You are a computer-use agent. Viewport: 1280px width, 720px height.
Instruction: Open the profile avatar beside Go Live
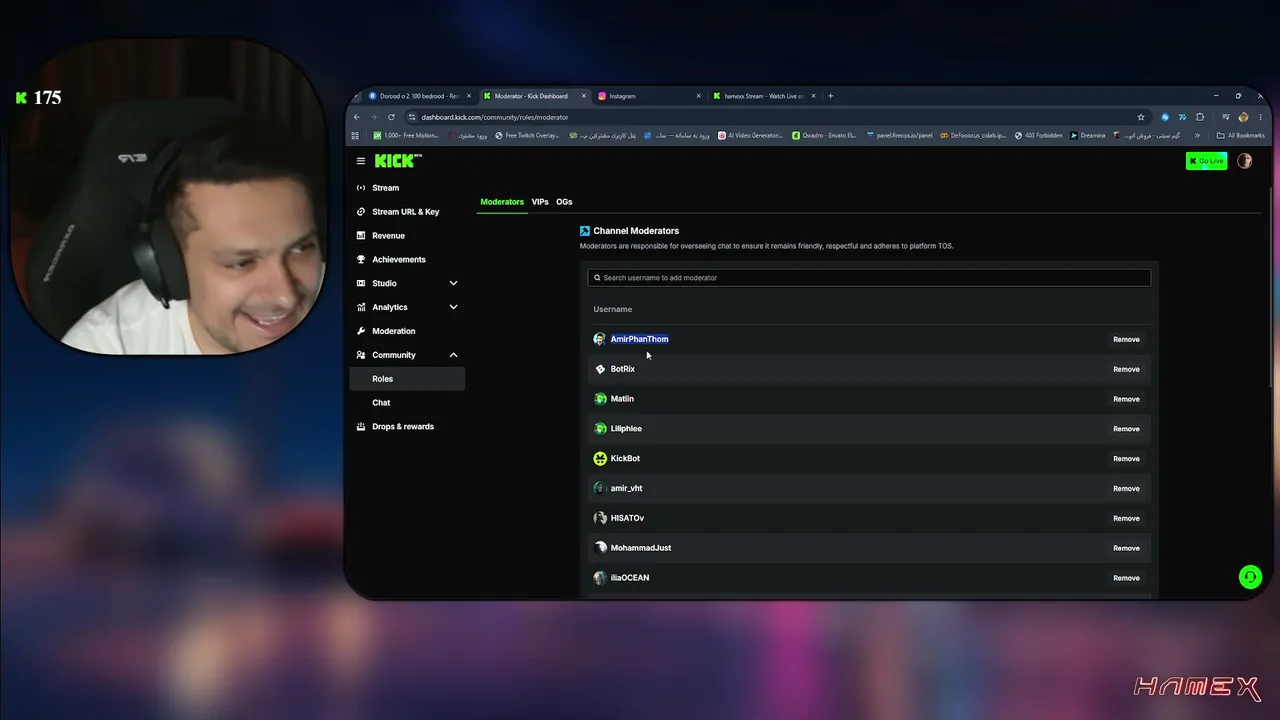pos(1245,161)
